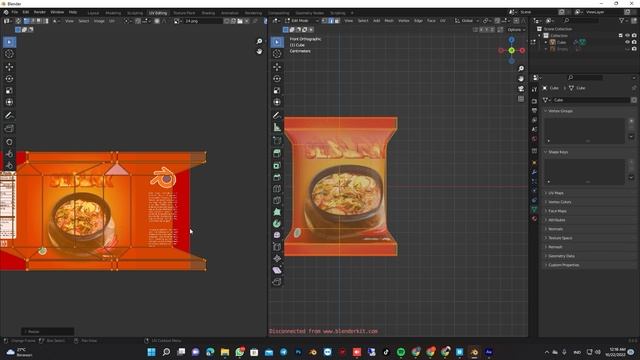Open the Global transform orientation dropdown
The width and height of the screenshot is (640, 360).
click(467, 21)
